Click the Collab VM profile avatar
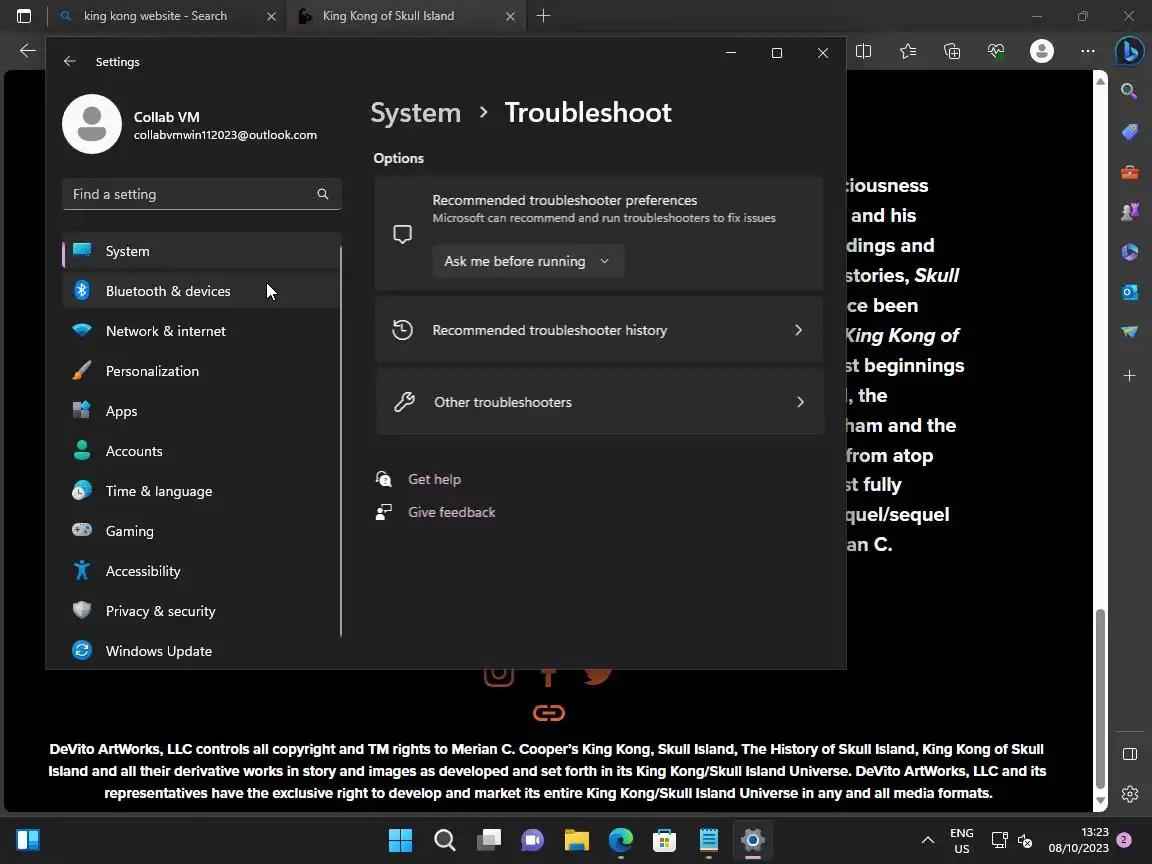Image resolution: width=1152 pixels, height=864 pixels. [x=92, y=124]
